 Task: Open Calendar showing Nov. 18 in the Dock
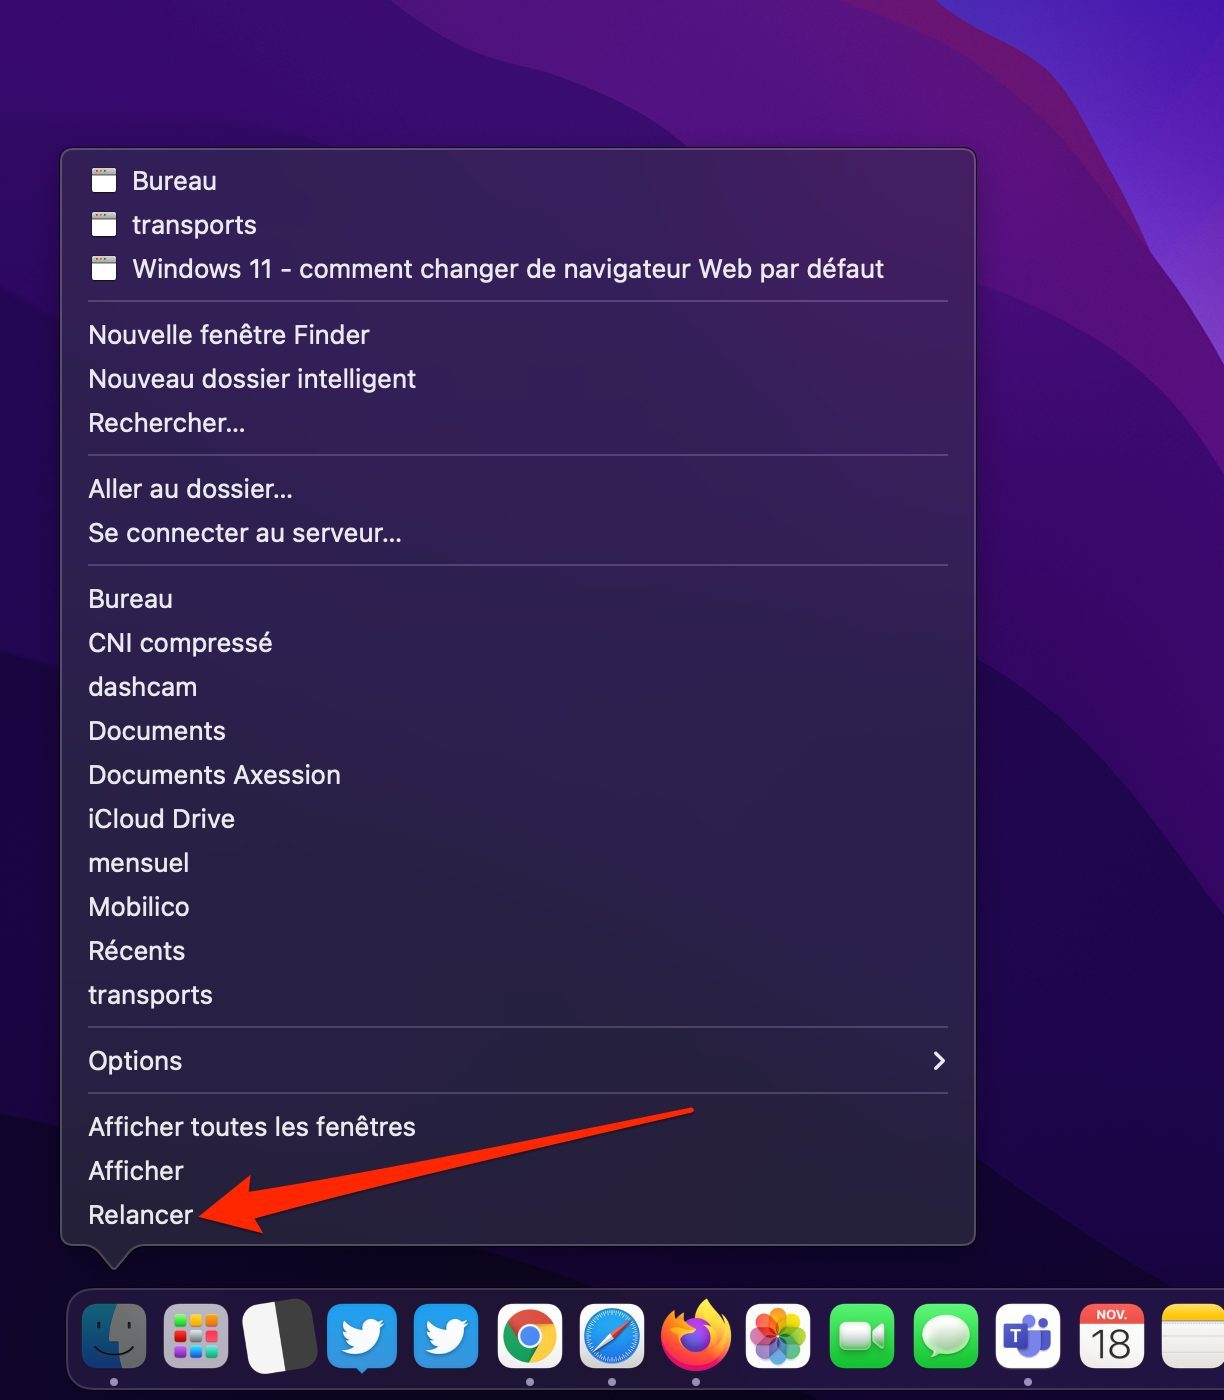(x=1111, y=1336)
